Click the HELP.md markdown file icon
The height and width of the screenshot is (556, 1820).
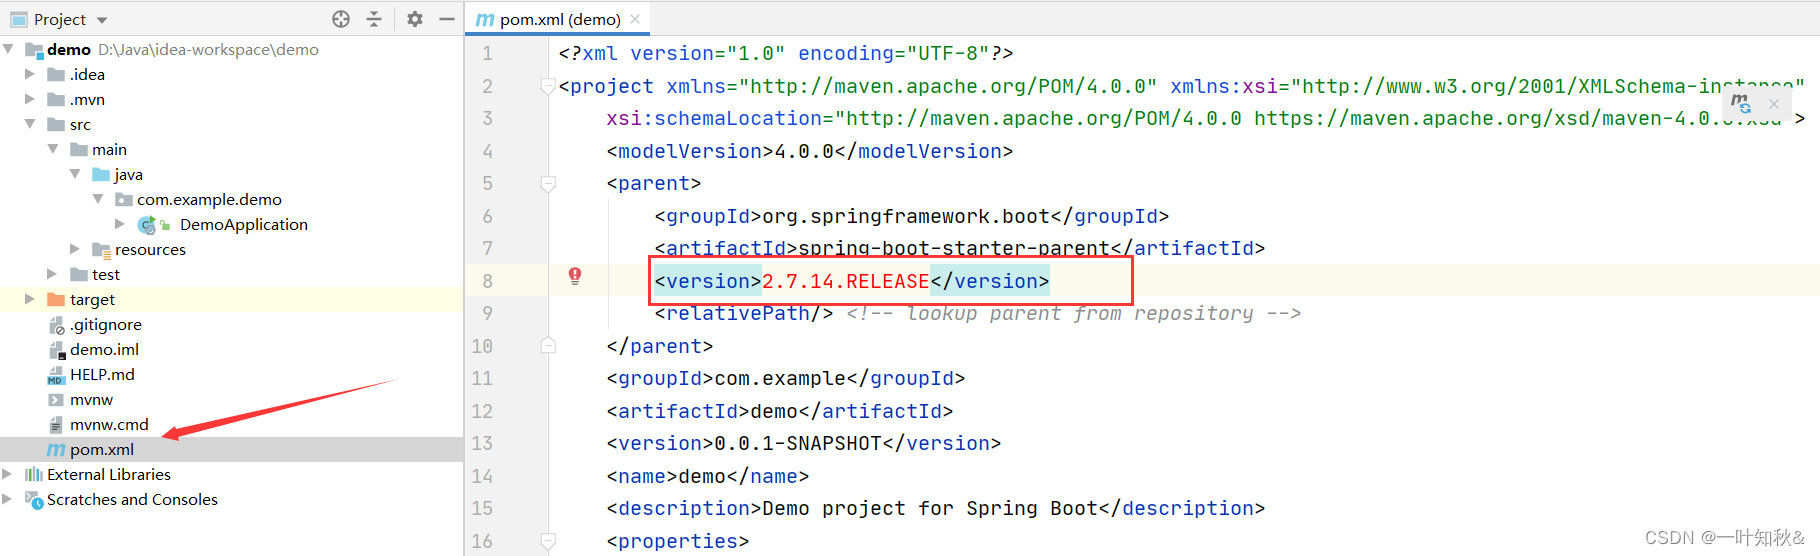[x=56, y=374]
